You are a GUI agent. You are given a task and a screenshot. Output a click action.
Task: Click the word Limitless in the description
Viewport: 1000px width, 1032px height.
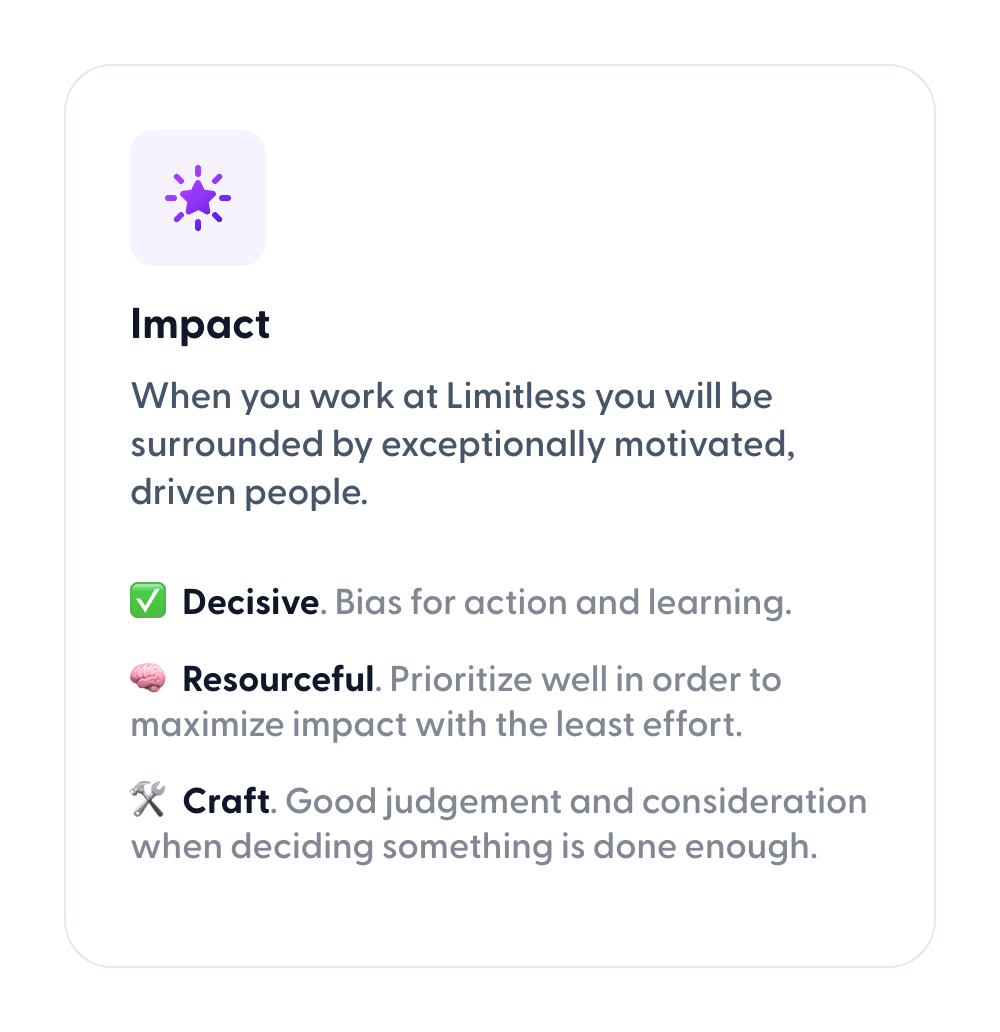(515, 396)
